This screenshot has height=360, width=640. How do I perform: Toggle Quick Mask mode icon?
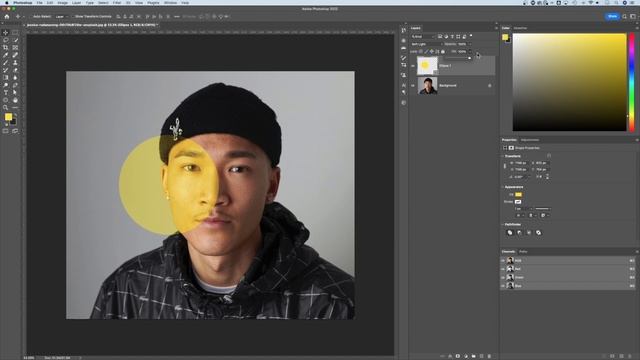coord(6,131)
